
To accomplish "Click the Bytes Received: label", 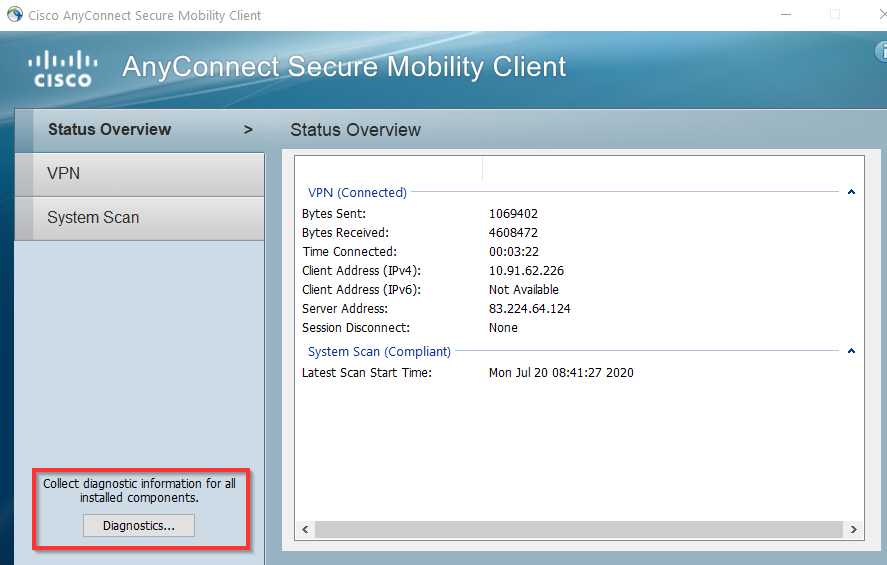I will point(345,233).
